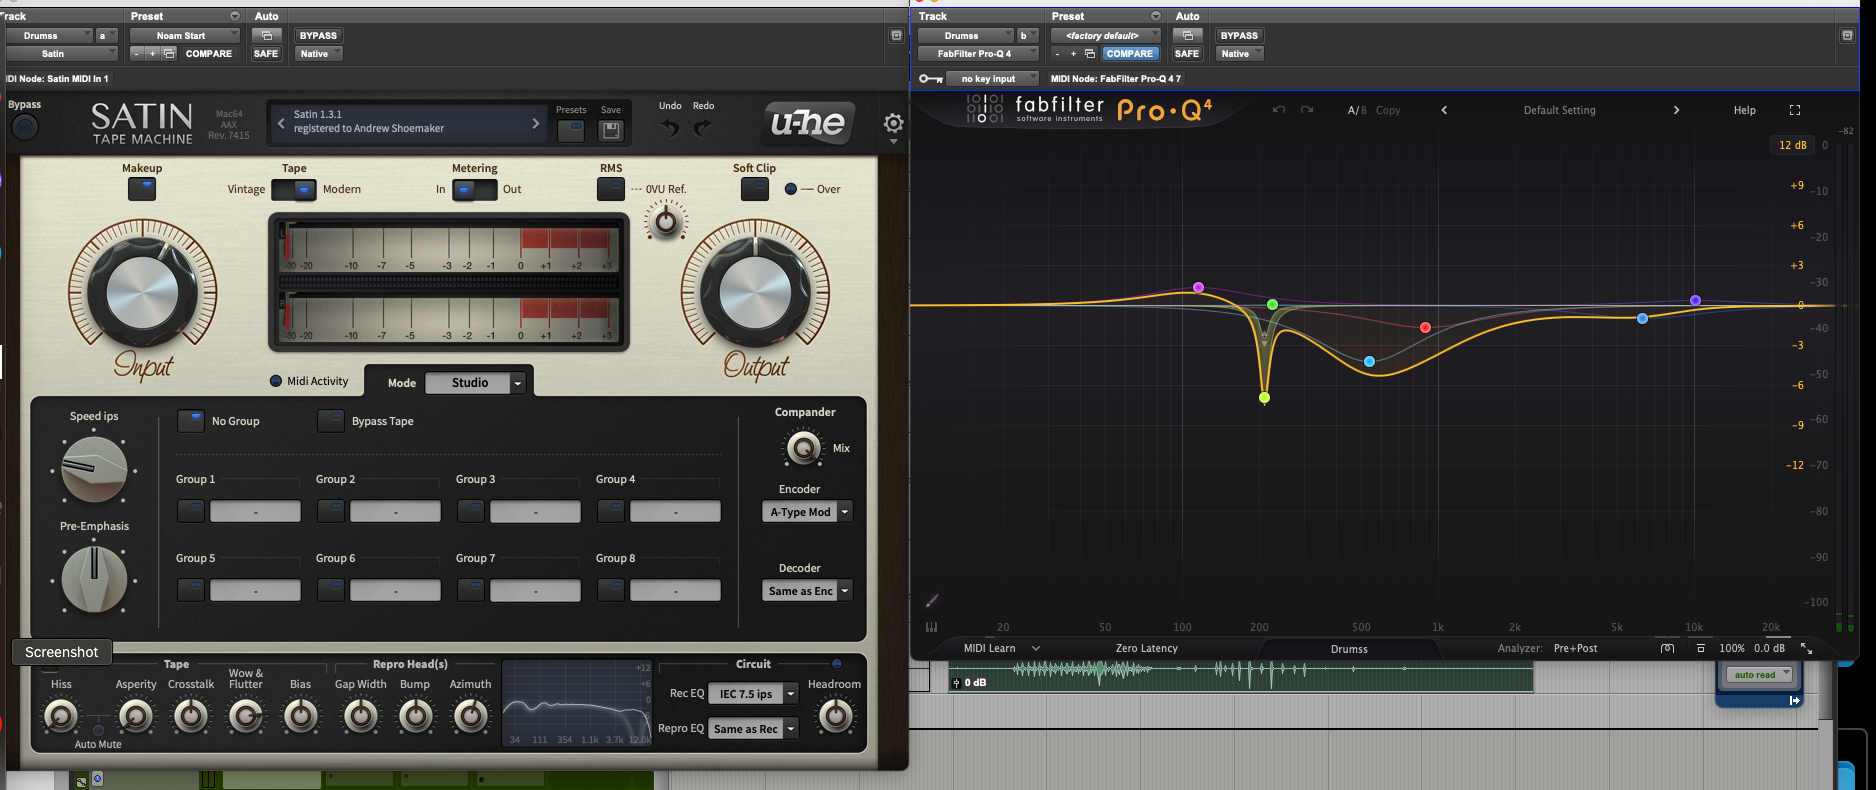Open Pro-Q 12 dB display range menu
Image resolution: width=1876 pixels, height=790 pixels.
[1792, 145]
